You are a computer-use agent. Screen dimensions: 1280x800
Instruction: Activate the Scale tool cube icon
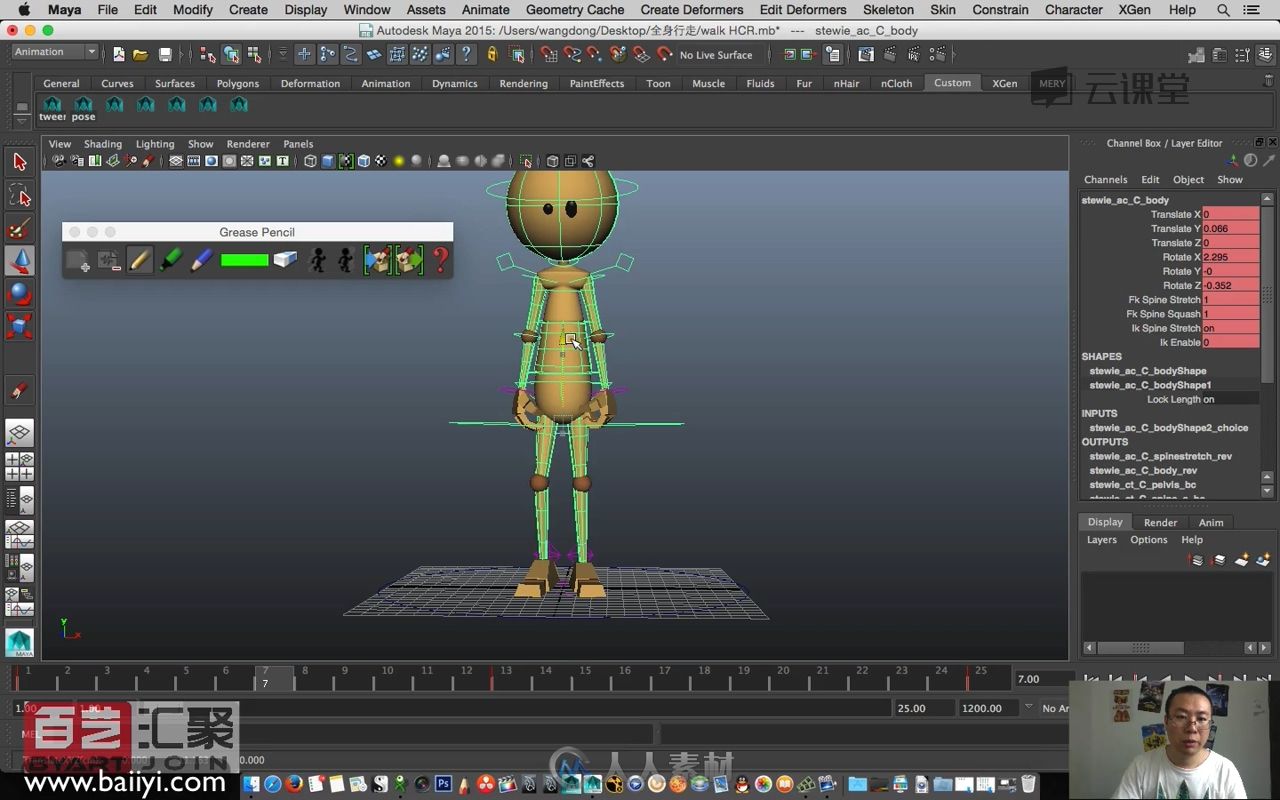[x=19, y=327]
